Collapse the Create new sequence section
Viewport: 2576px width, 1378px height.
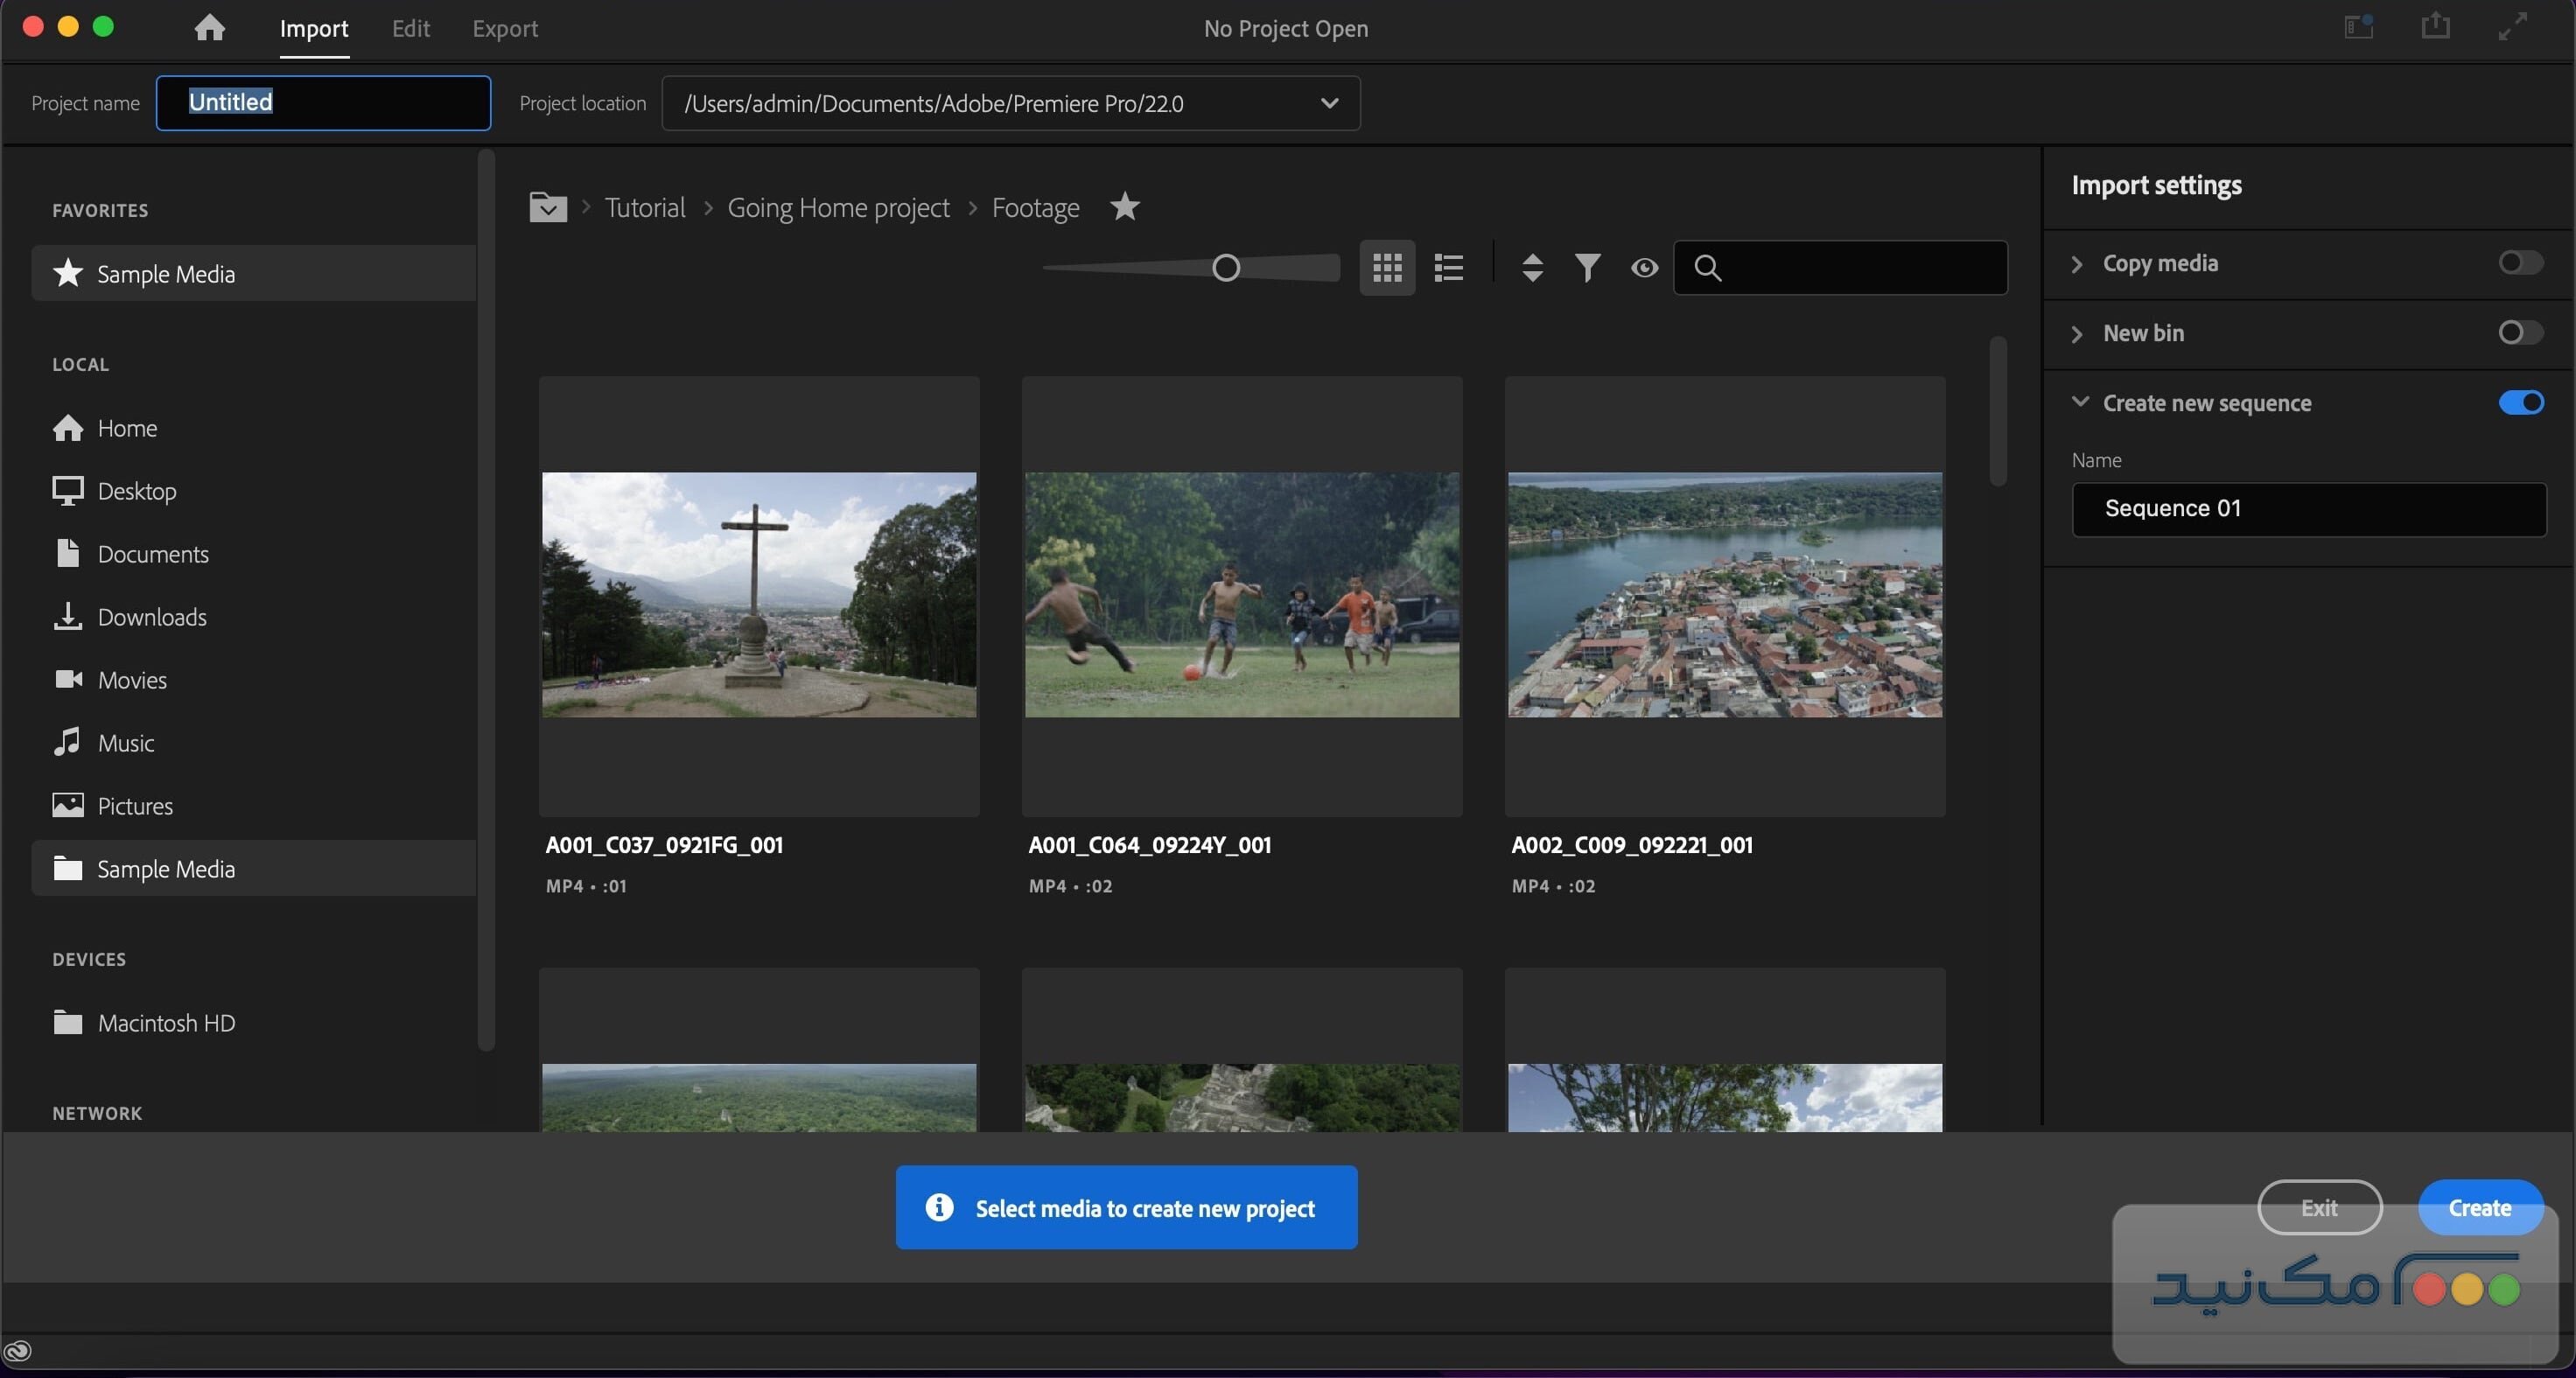(2081, 402)
